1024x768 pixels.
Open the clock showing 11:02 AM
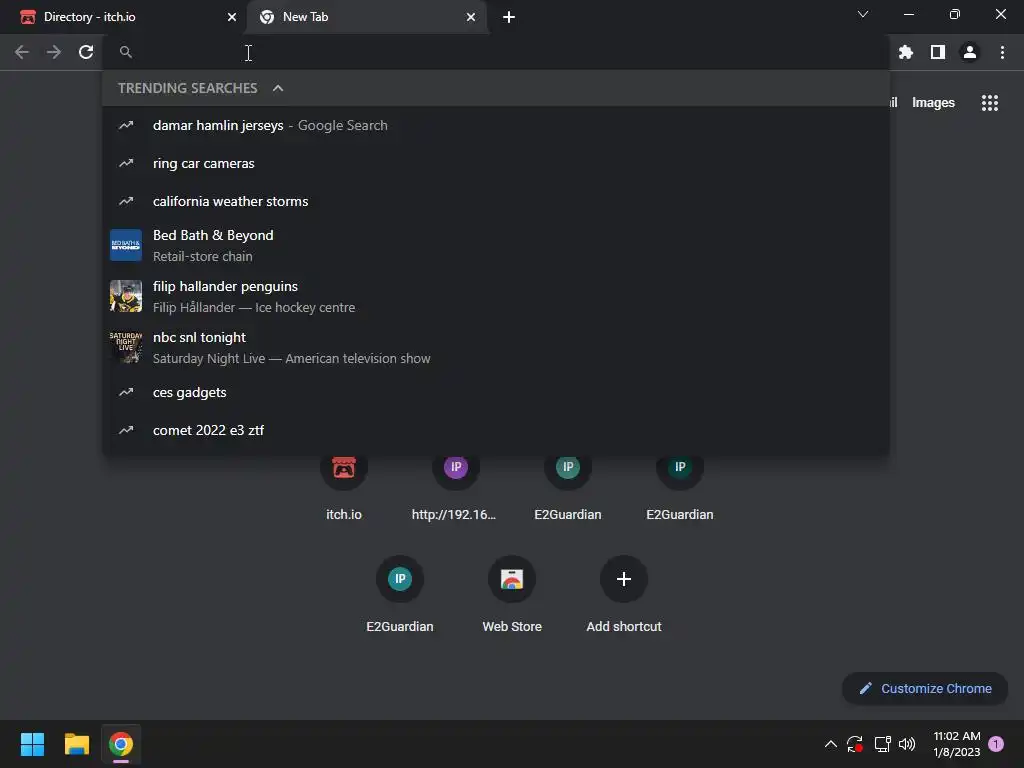(957, 744)
